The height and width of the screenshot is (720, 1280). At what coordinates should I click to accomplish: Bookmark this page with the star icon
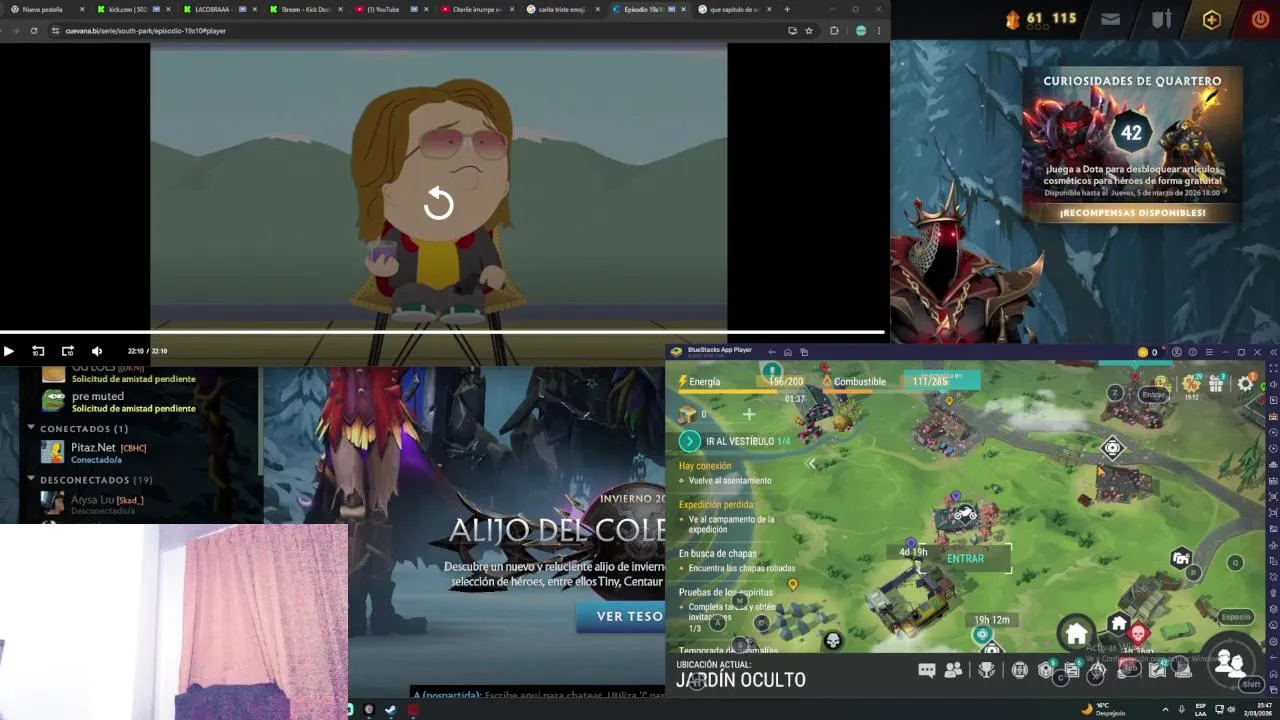pyautogui.click(x=809, y=31)
